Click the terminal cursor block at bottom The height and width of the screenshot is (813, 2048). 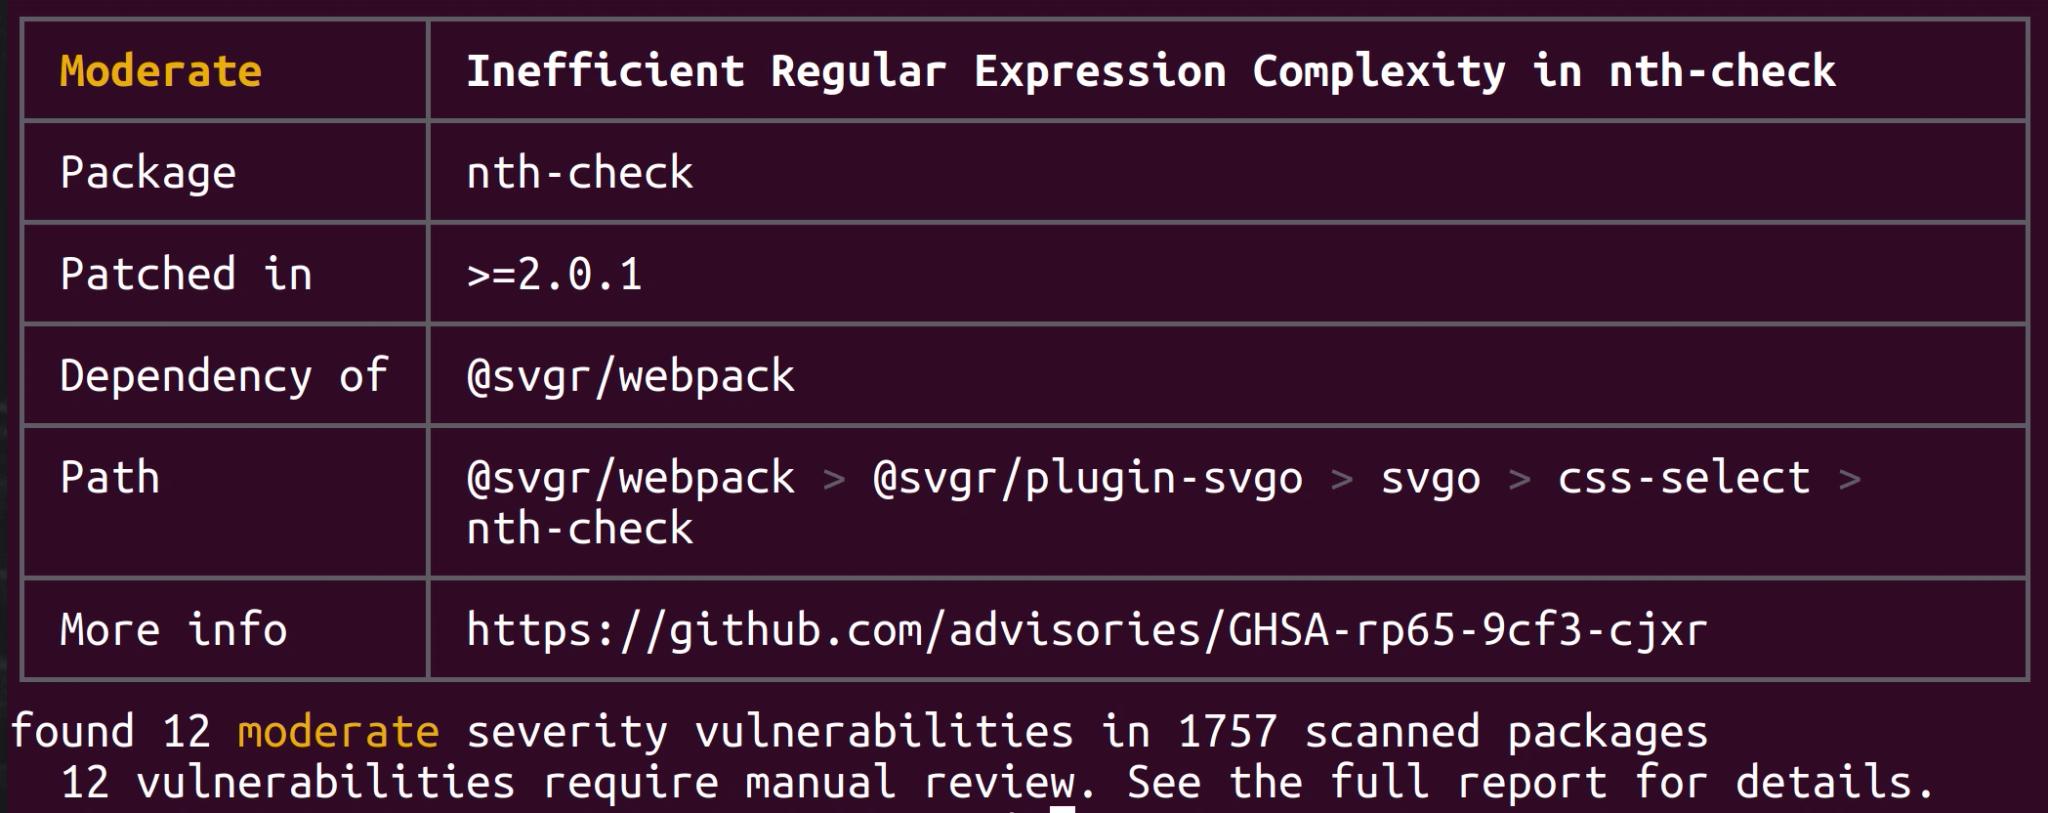click(x=1062, y=808)
